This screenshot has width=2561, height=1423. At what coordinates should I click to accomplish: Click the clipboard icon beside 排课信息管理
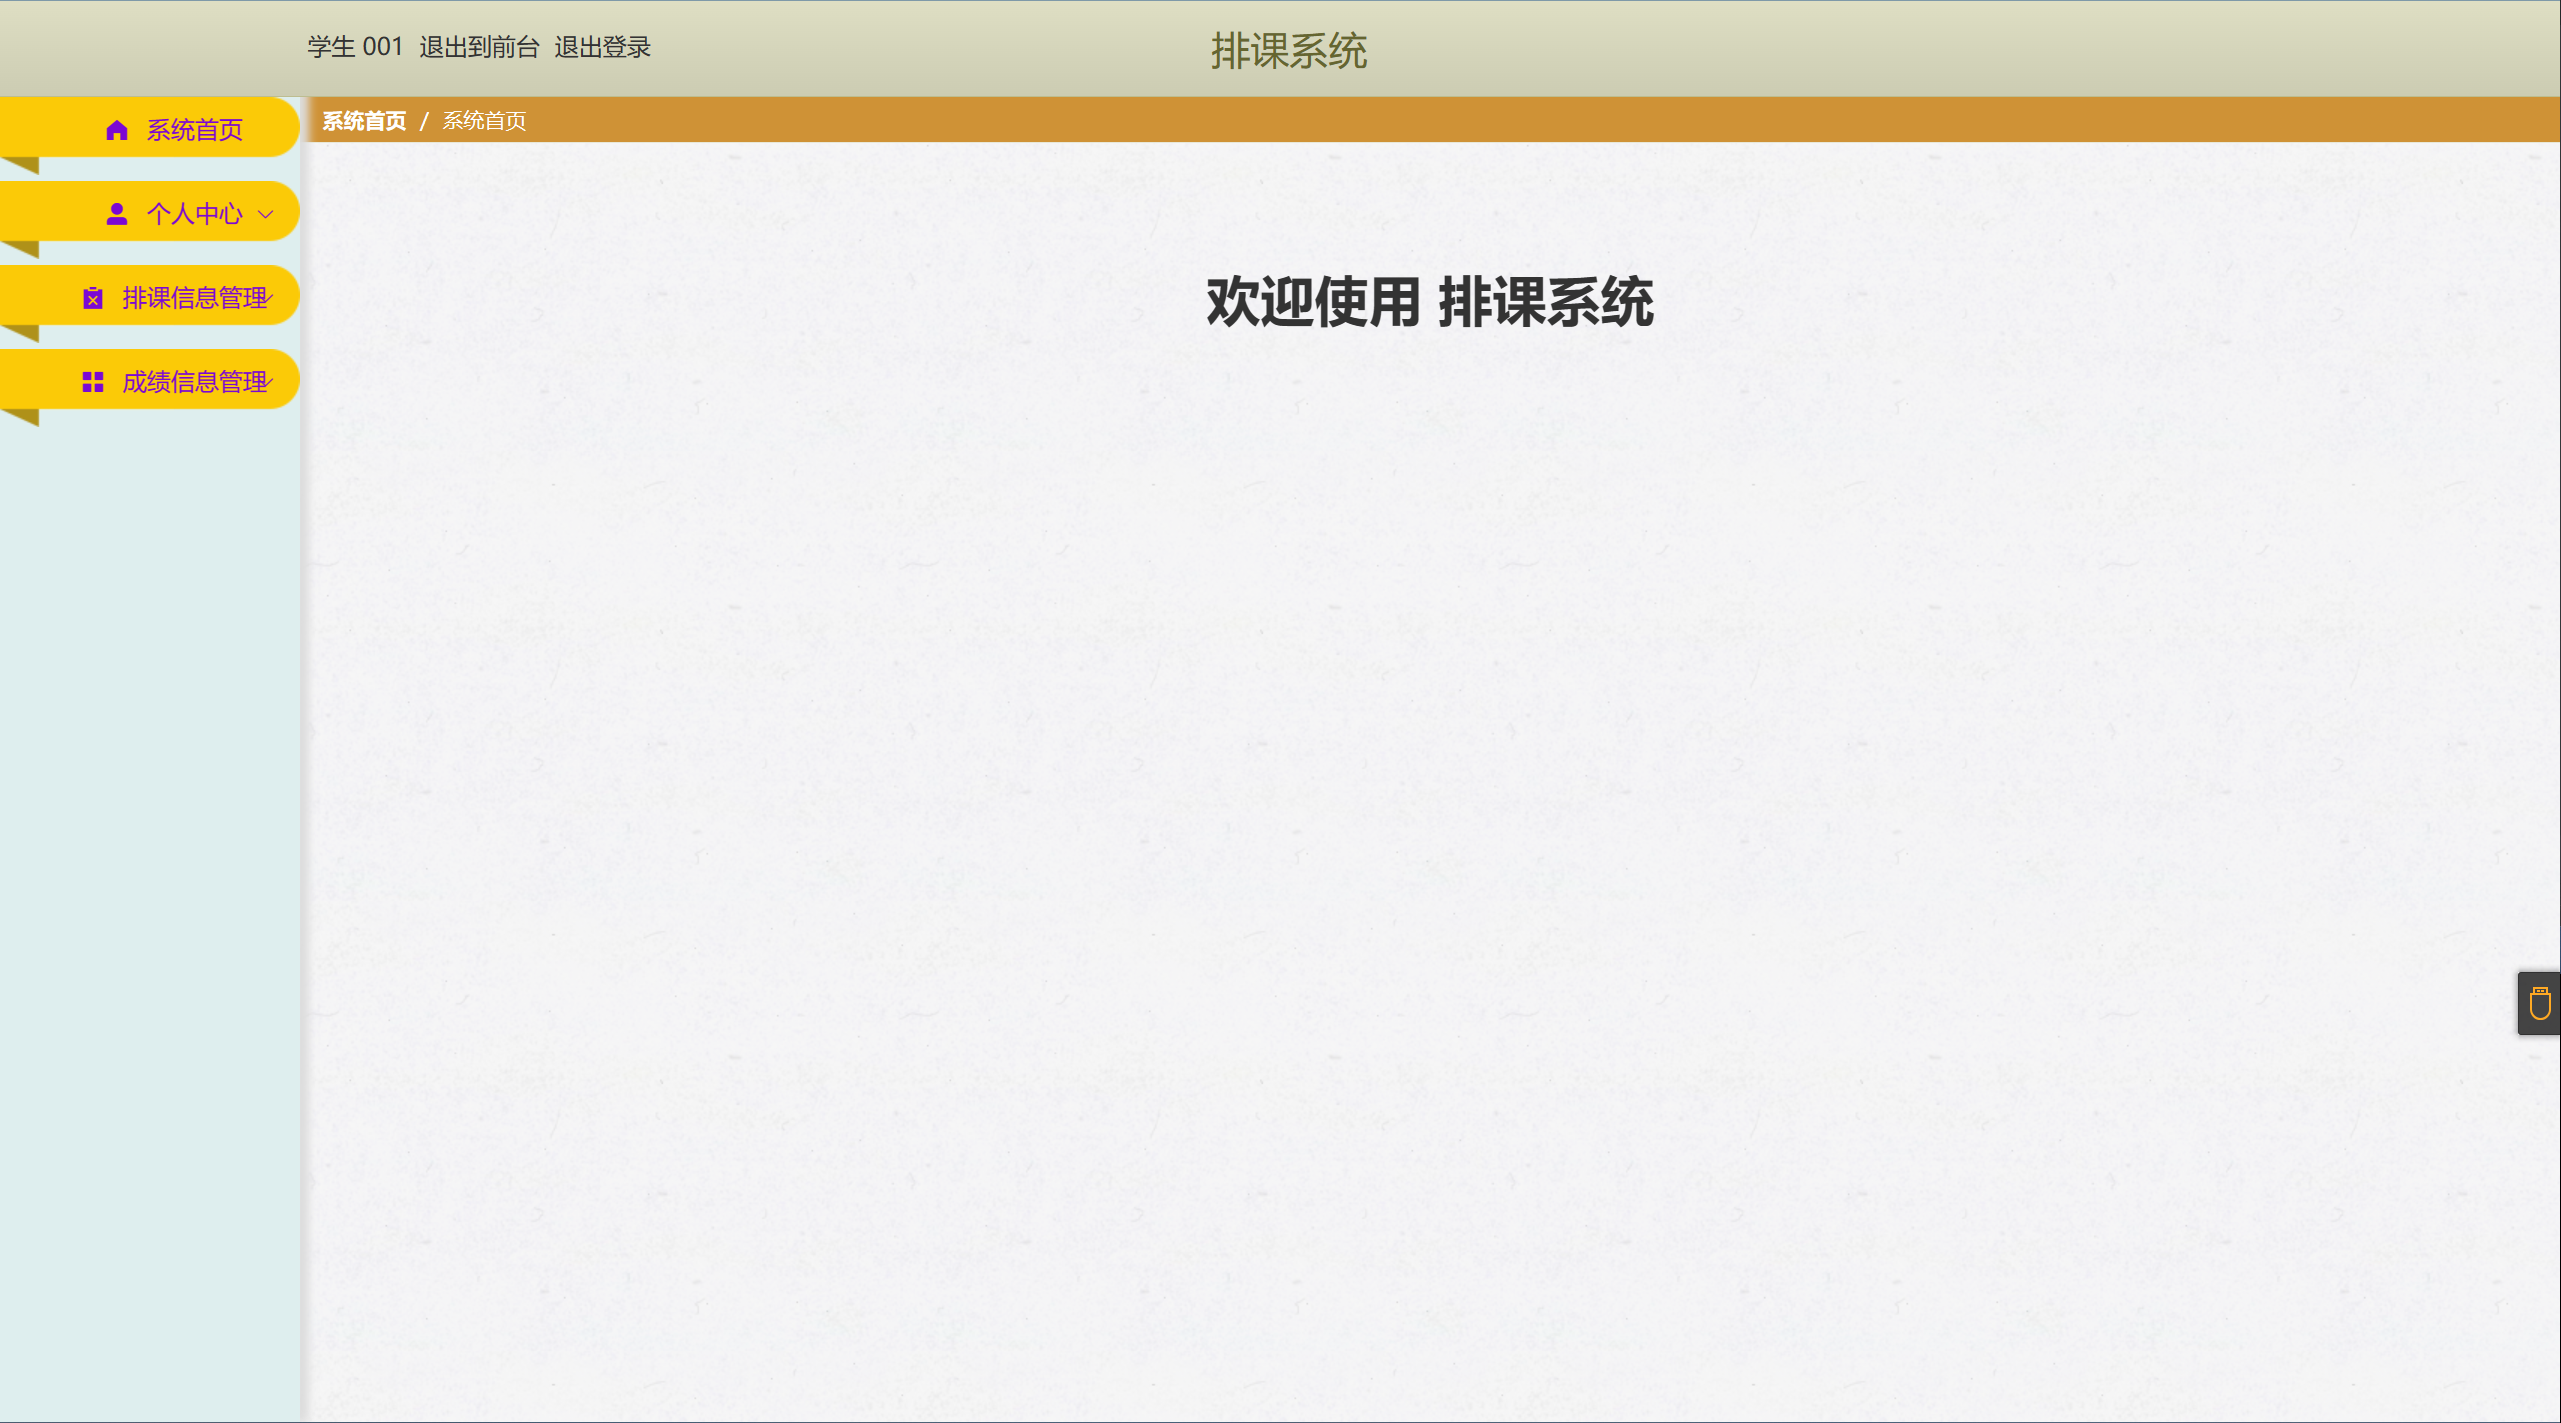(93, 298)
